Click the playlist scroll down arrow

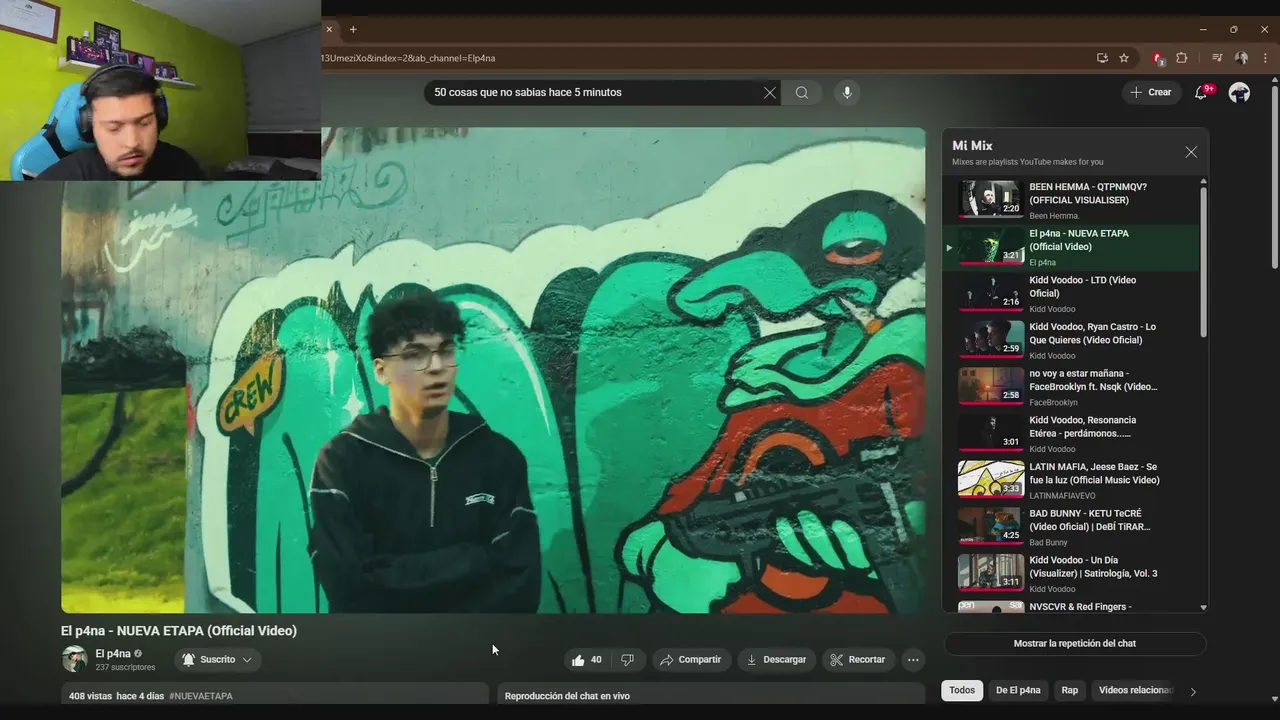pos(1203,607)
